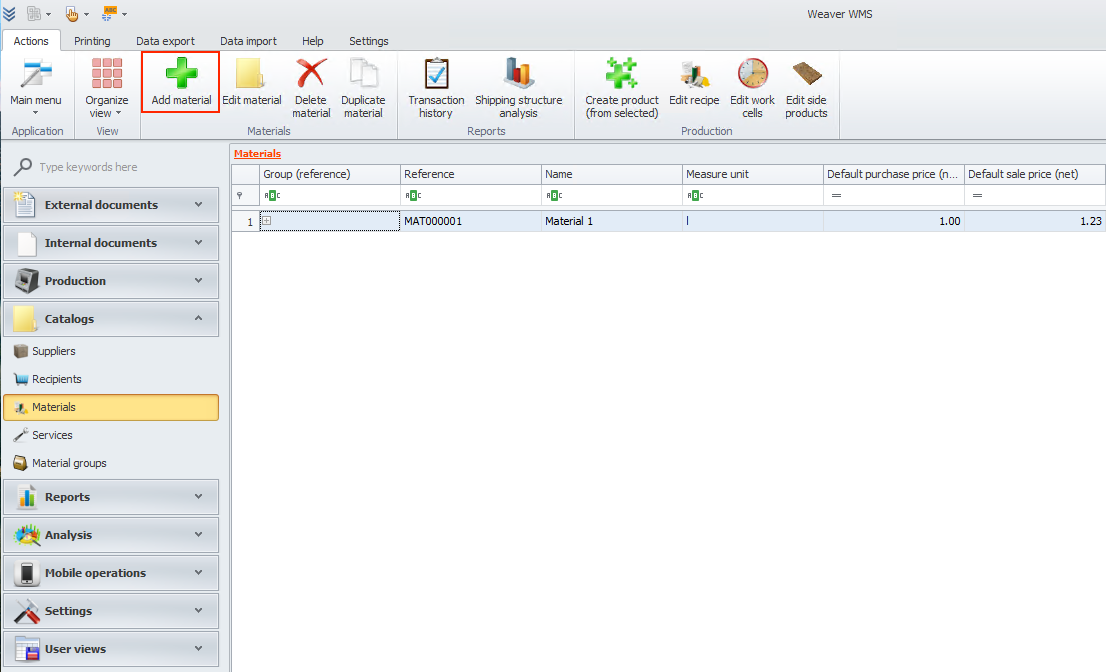Click the Group (reference) filter cell
The width and height of the screenshot is (1106, 672).
(x=330, y=195)
